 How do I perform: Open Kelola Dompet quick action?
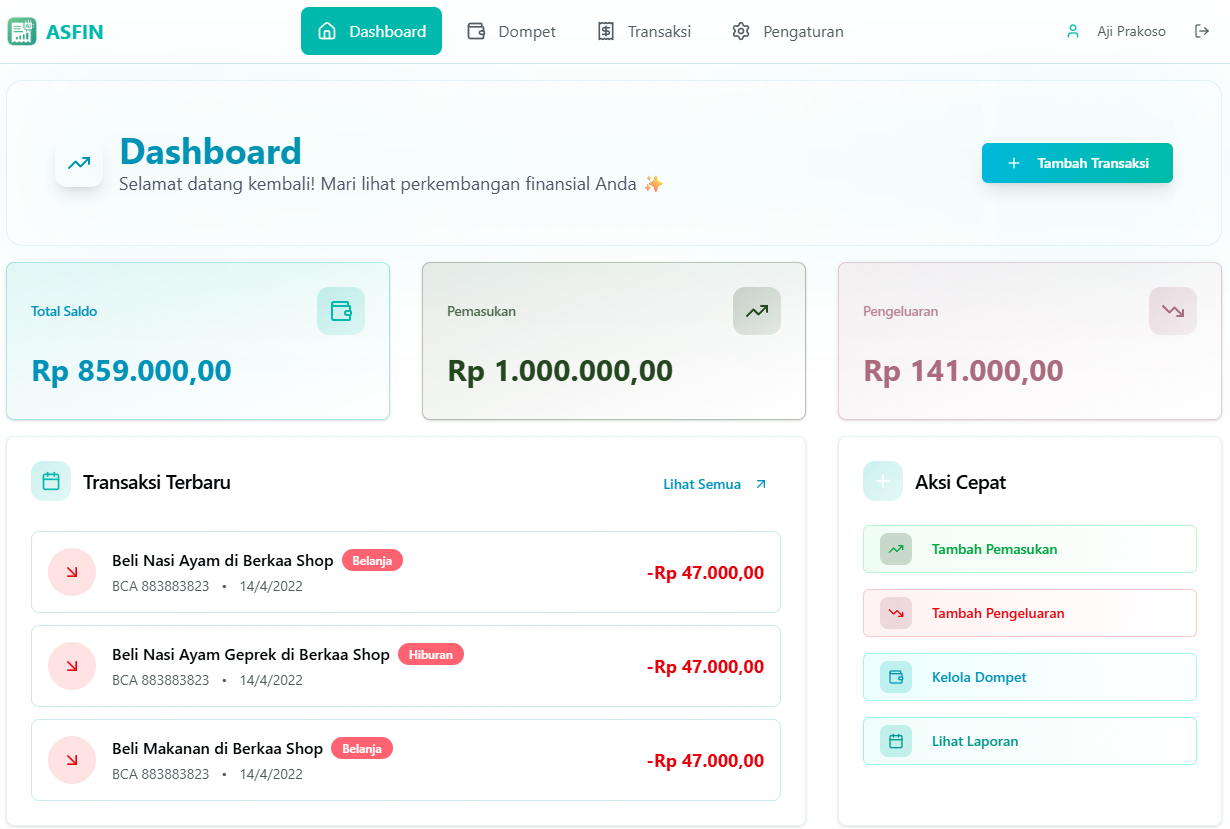point(1030,677)
